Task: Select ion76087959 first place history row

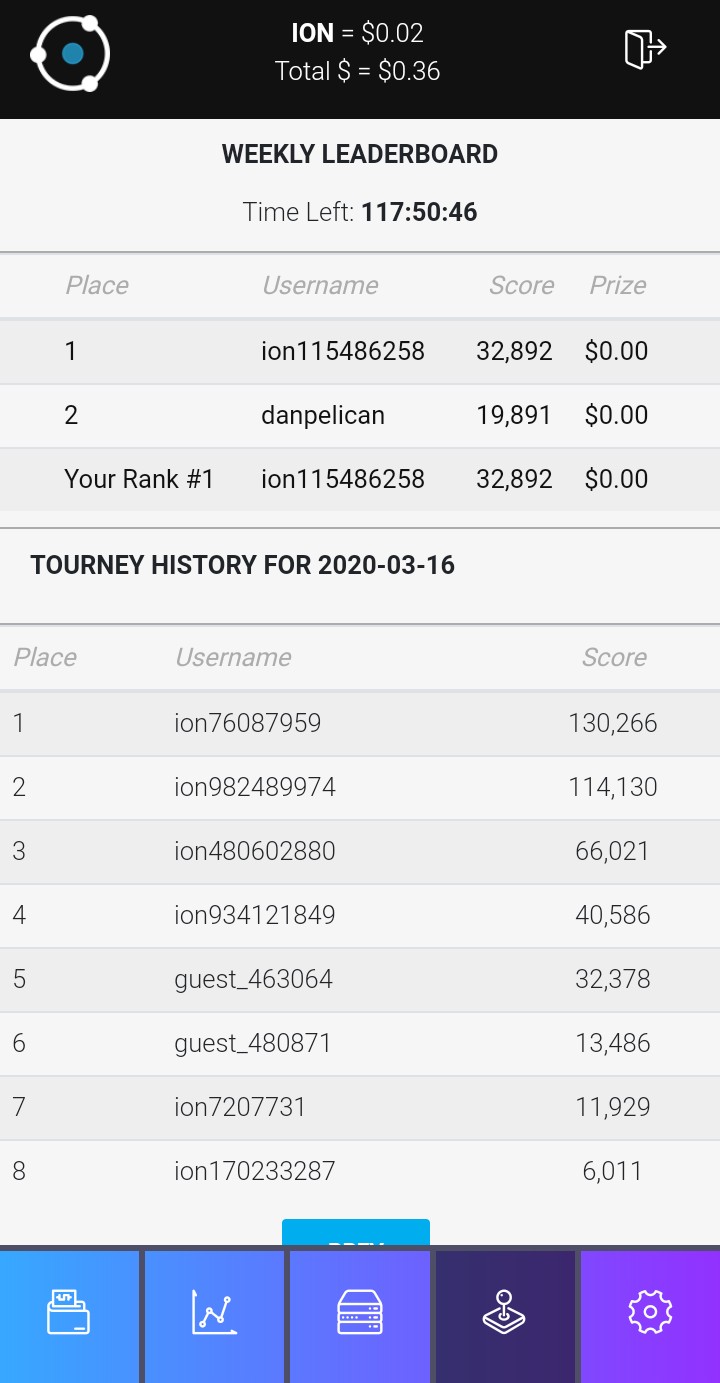Action: click(360, 723)
